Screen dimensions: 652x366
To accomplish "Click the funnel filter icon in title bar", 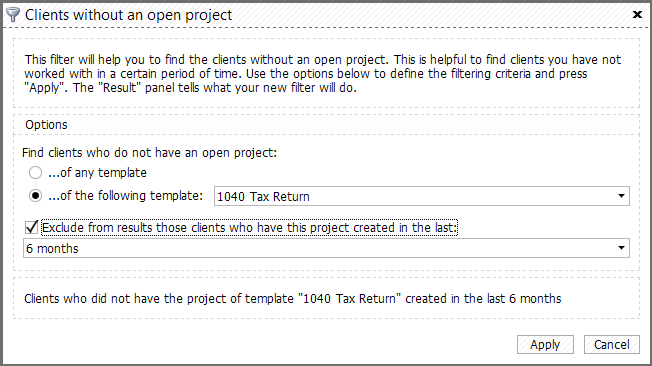I will point(13,15).
